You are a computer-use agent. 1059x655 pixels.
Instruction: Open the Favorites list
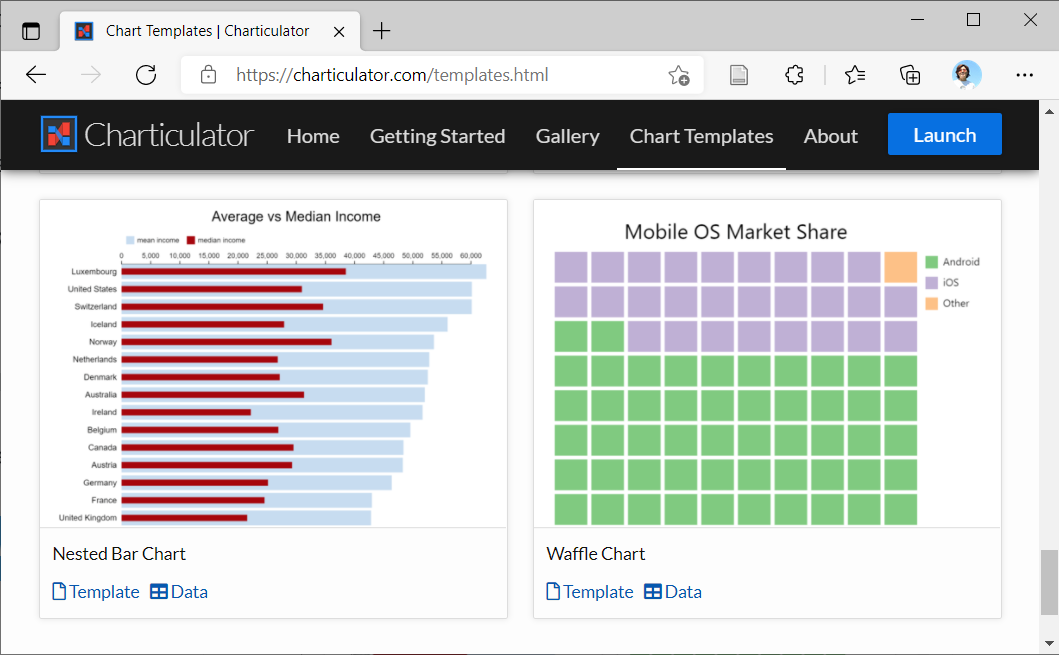(x=855, y=74)
